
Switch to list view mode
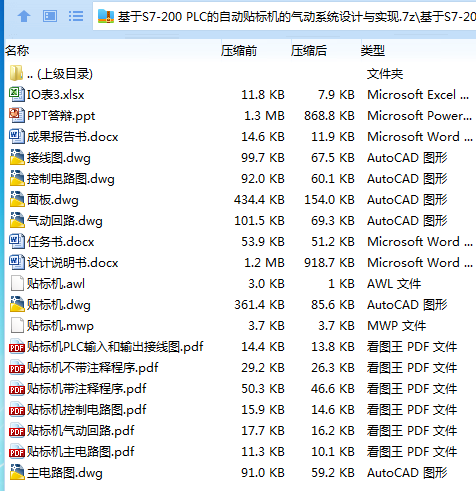tap(76, 16)
